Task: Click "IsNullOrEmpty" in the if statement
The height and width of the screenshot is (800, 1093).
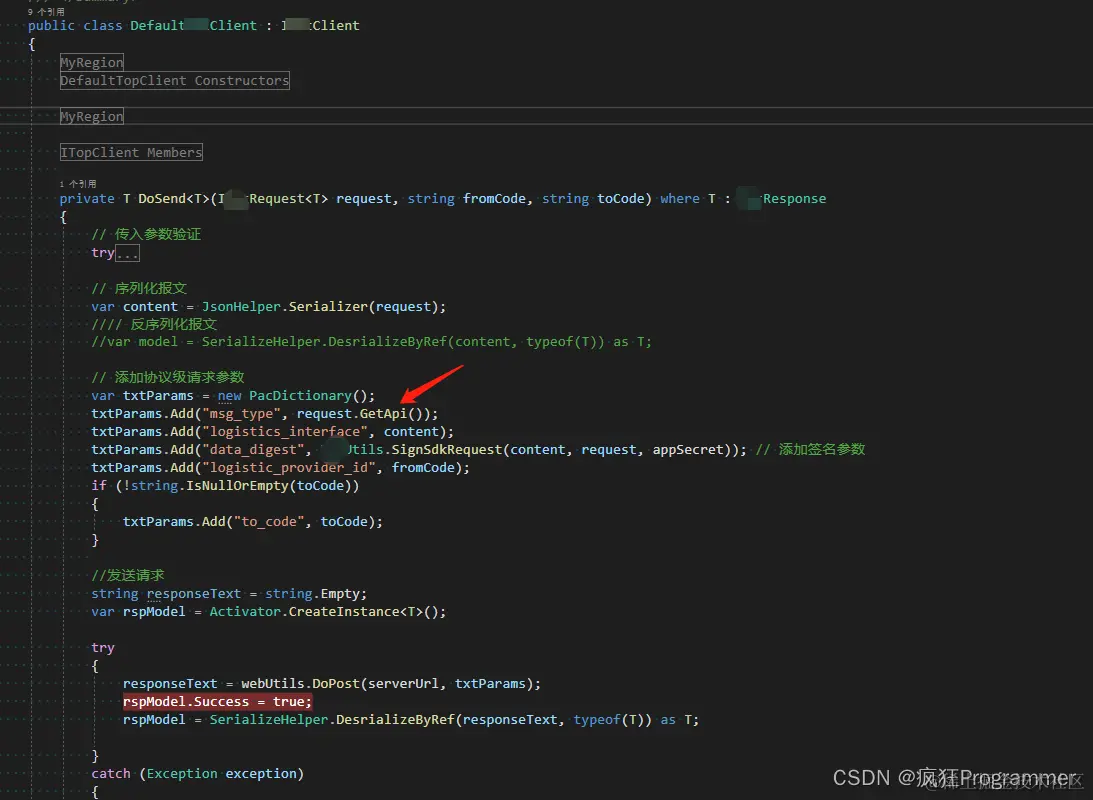Action: (237, 486)
